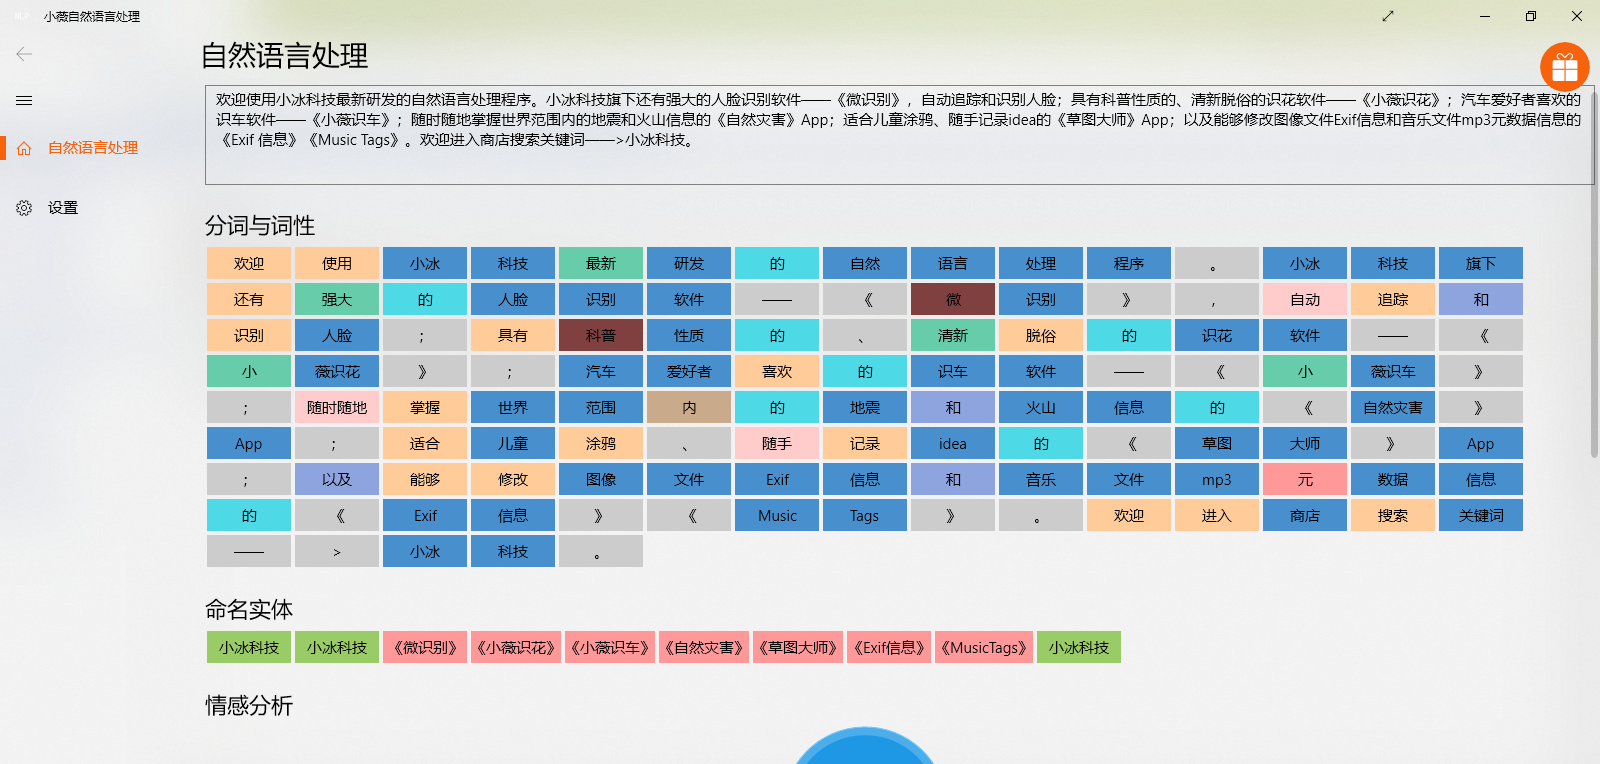
Task: Click the dark red 科普 tile
Action: pyautogui.click(x=601, y=335)
